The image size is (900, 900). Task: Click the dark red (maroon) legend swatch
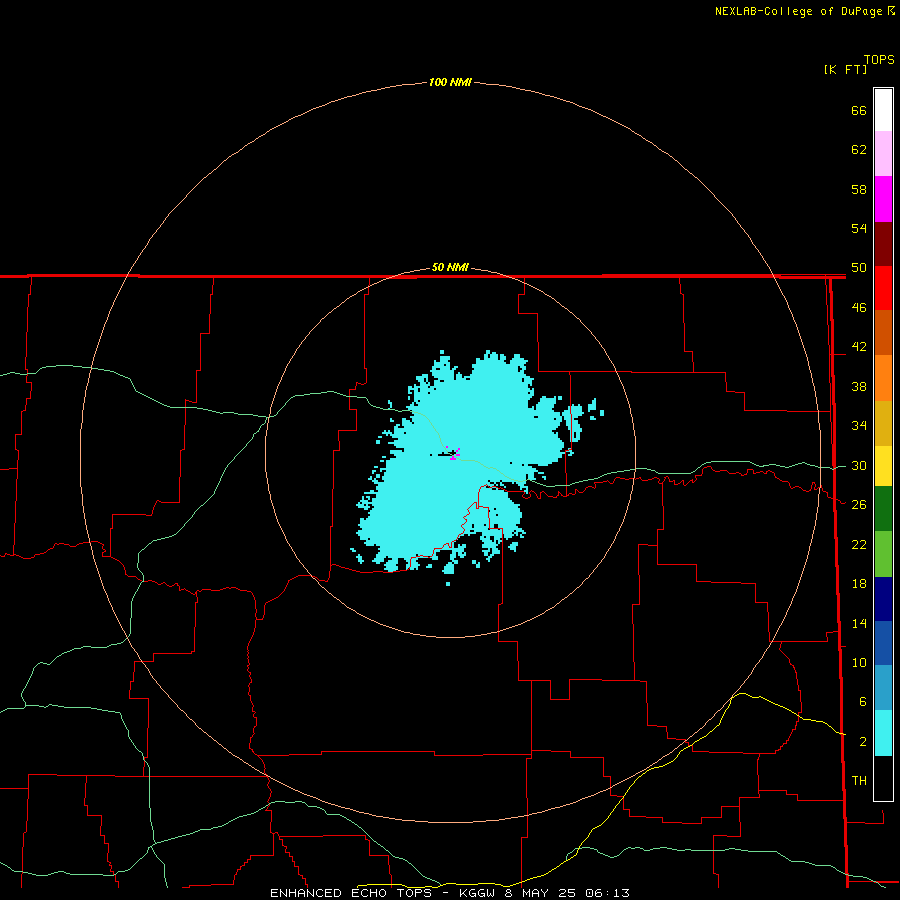pyautogui.click(x=883, y=243)
